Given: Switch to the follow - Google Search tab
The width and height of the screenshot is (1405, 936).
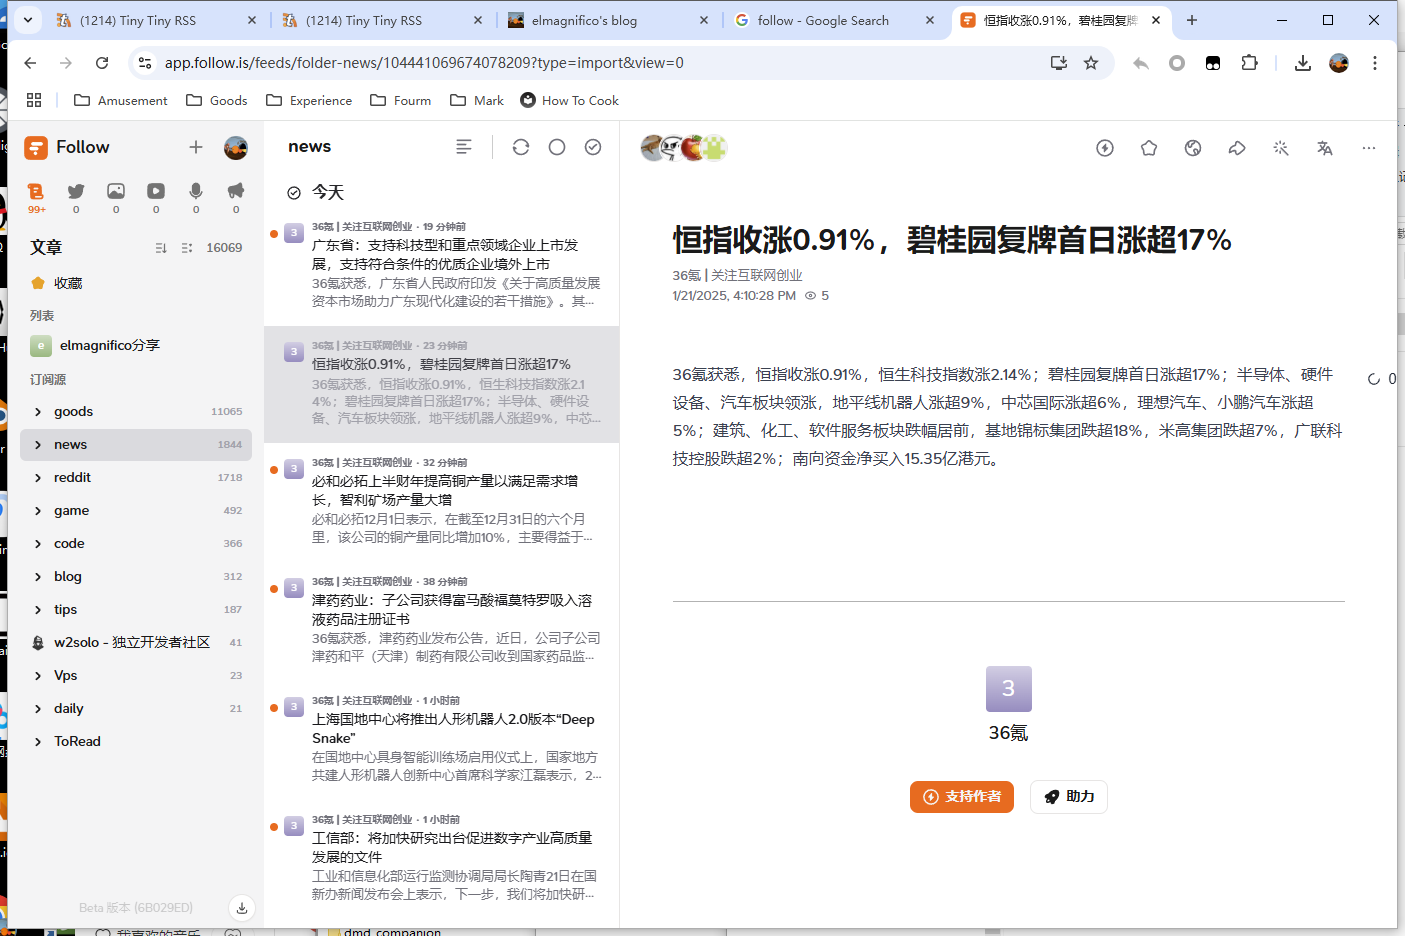Looking at the screenshot, I should 835,20.
